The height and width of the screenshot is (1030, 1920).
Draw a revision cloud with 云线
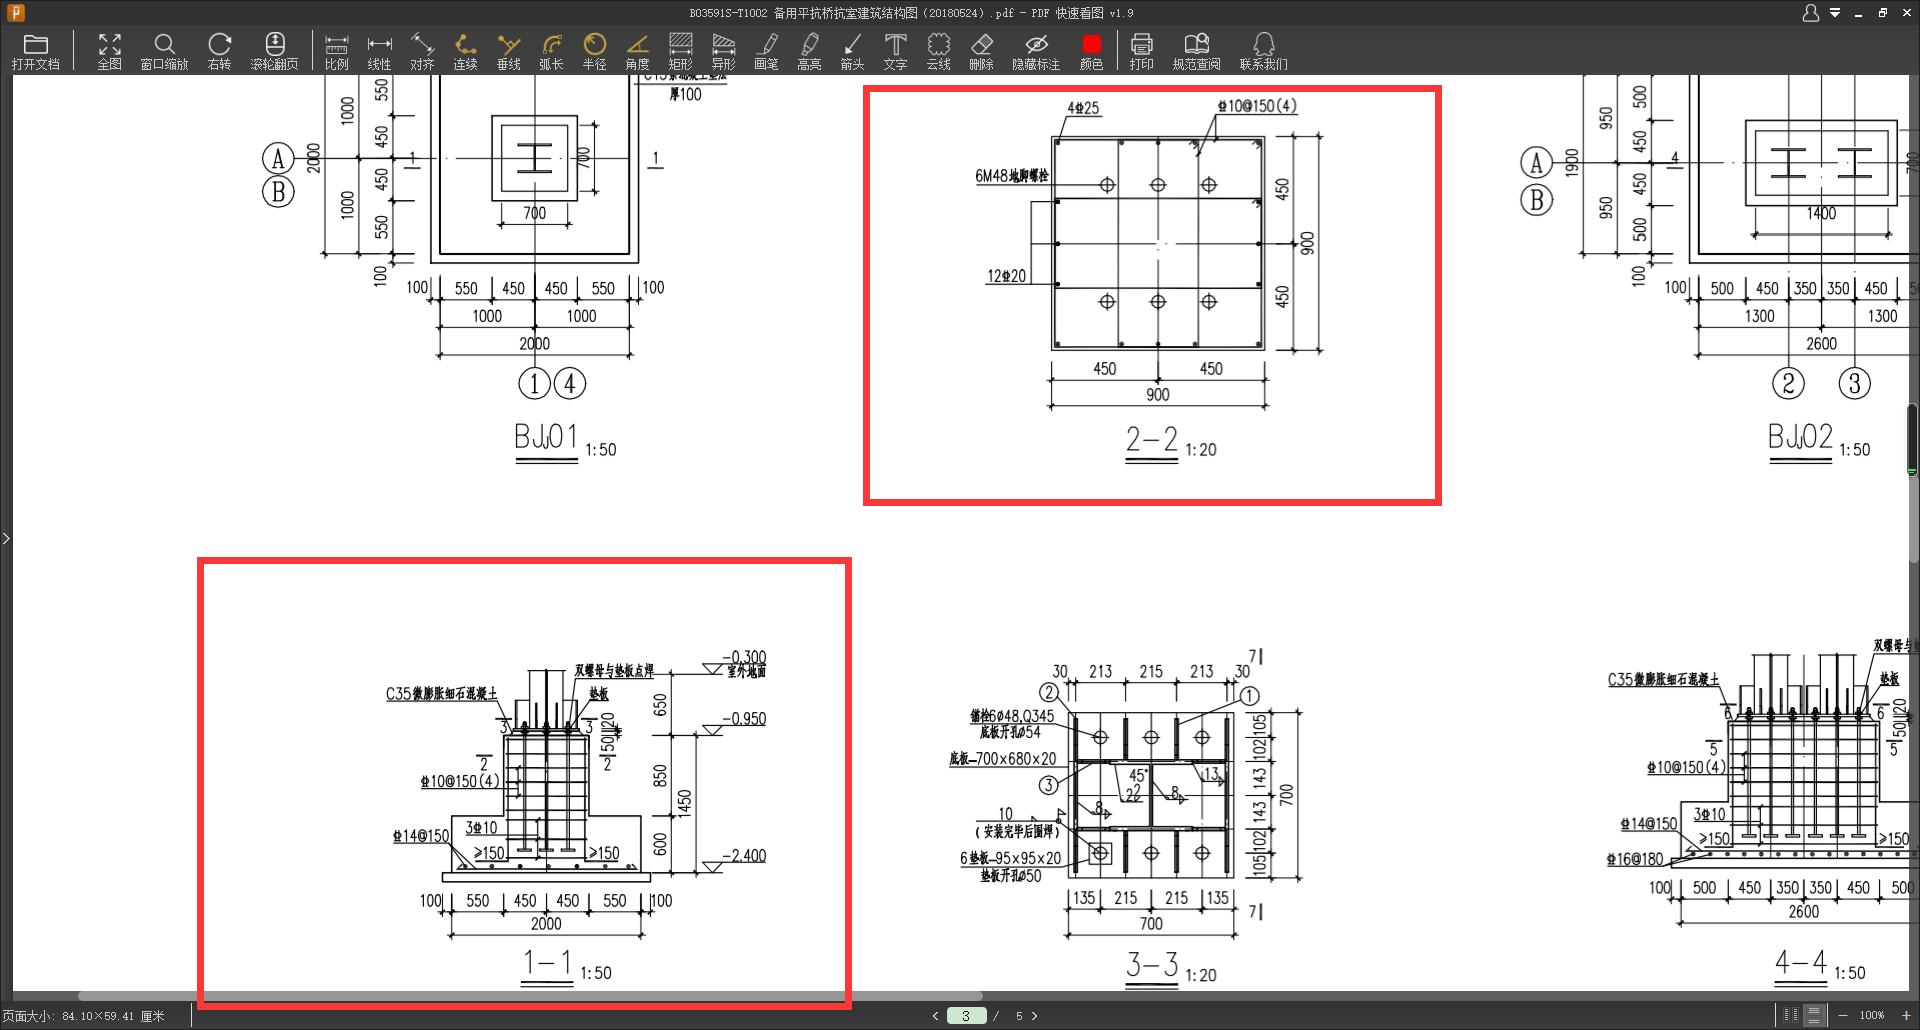pos(938,52)
